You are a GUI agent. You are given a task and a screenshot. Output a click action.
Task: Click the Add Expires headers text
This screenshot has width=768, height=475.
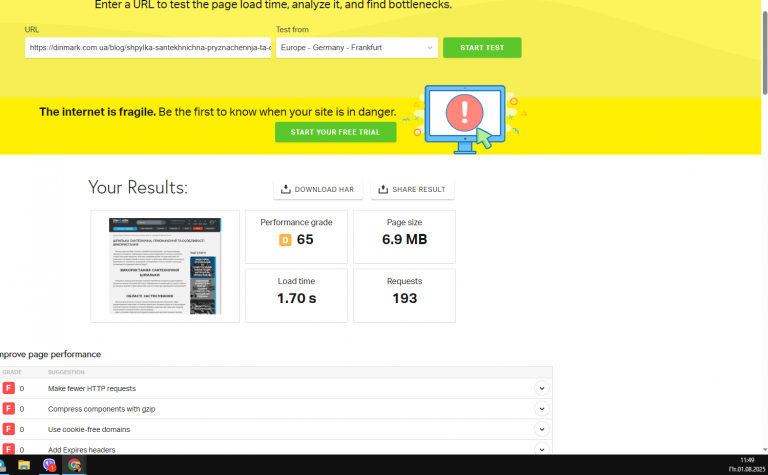pyautogui.click(x=82, y=450)
